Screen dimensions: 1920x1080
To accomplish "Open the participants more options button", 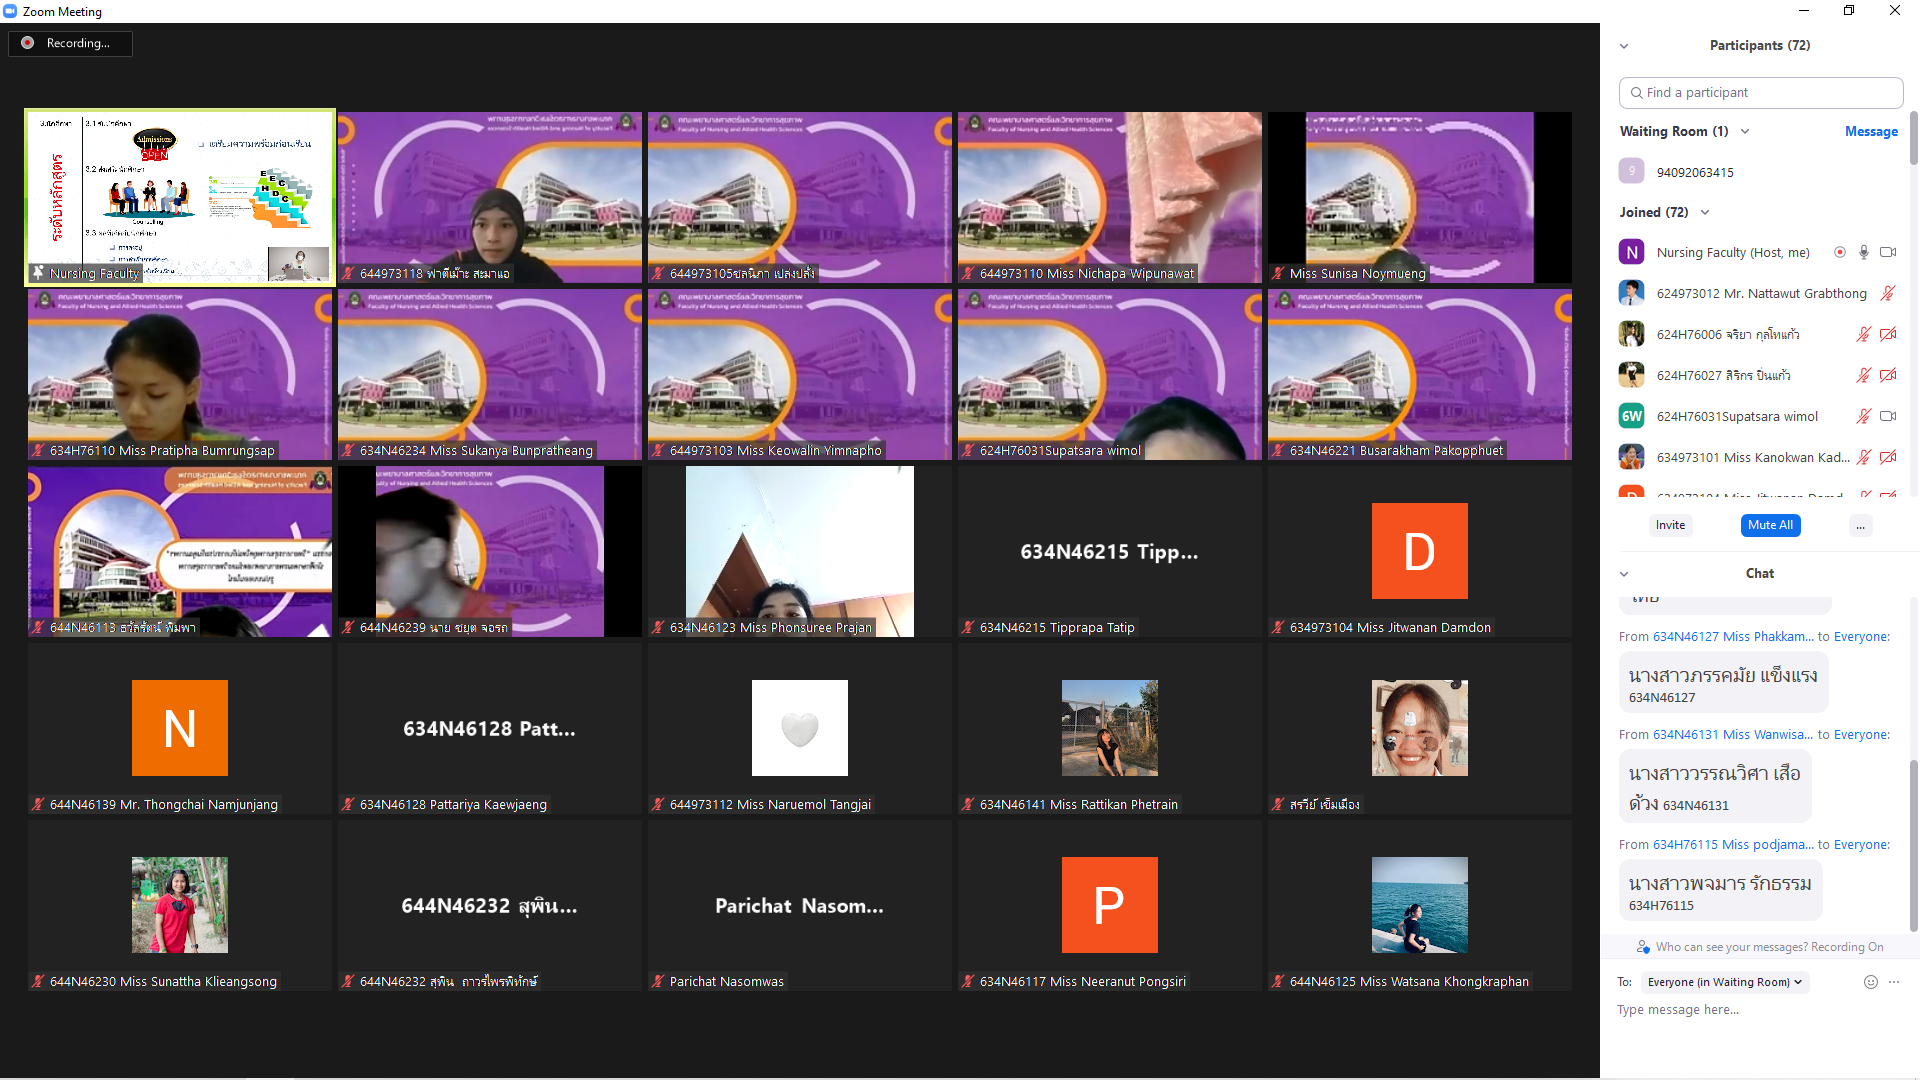I will [x=1860, y=526].
